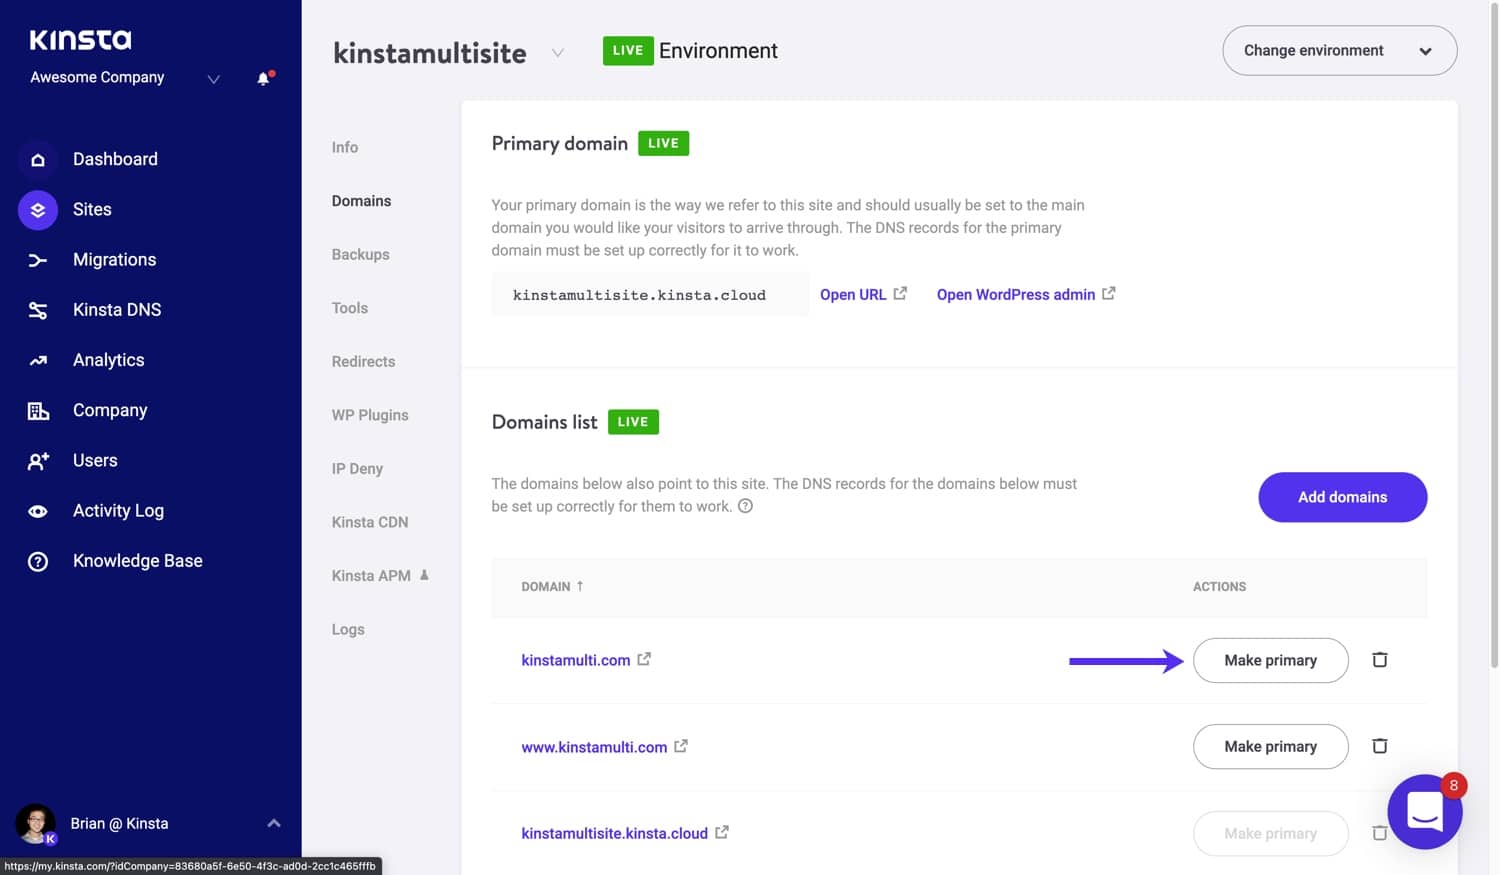Switch to the Backups tab
Image resolution: width=1500 pixels, height=875 pixels.
360,254
